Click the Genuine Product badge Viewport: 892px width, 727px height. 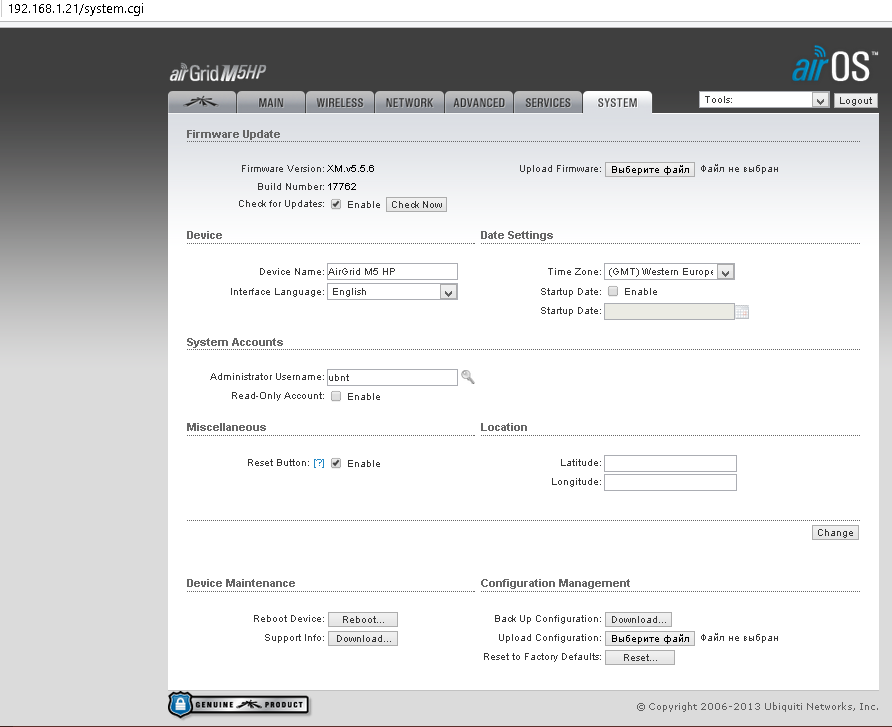238,704
